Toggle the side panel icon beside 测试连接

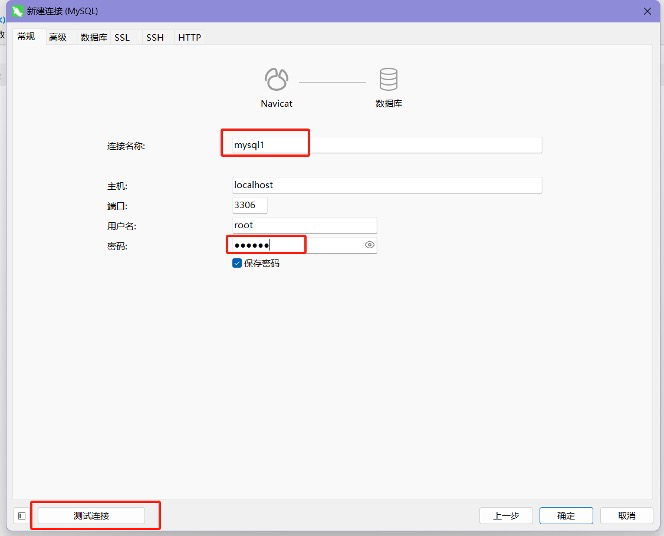pos(21,516)
